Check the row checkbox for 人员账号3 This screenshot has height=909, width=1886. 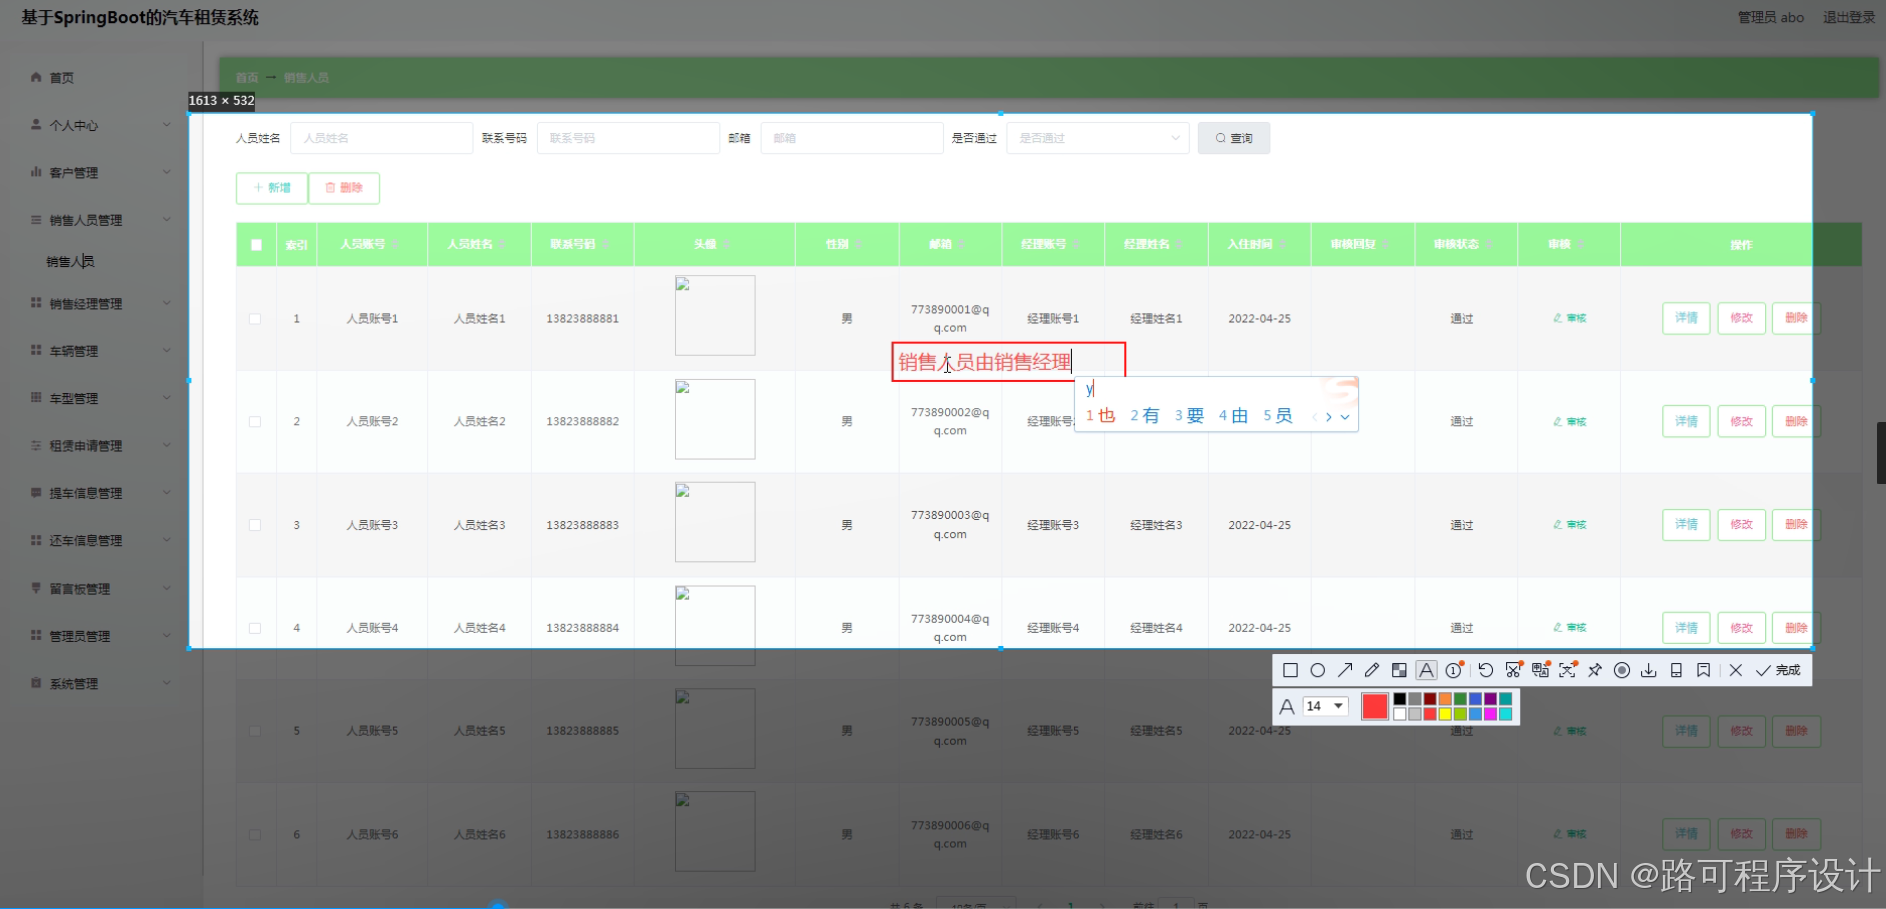[x=255, y=525]
